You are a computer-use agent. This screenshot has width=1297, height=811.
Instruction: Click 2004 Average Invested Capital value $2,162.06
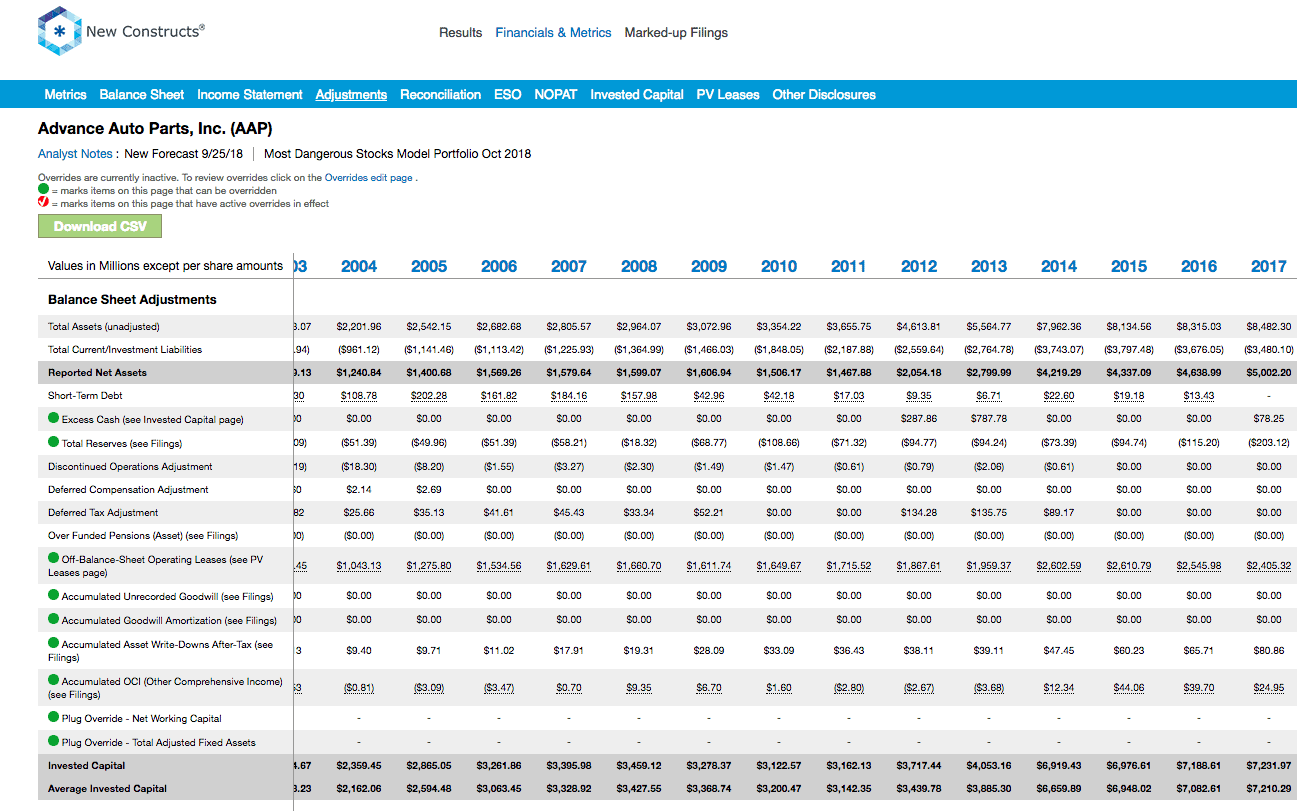click(x=359, y=789)
